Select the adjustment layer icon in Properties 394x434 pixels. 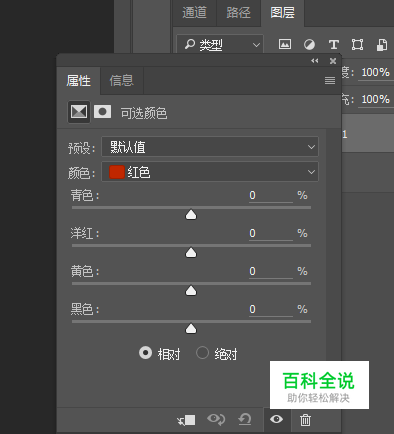click(x=79, y=112)
